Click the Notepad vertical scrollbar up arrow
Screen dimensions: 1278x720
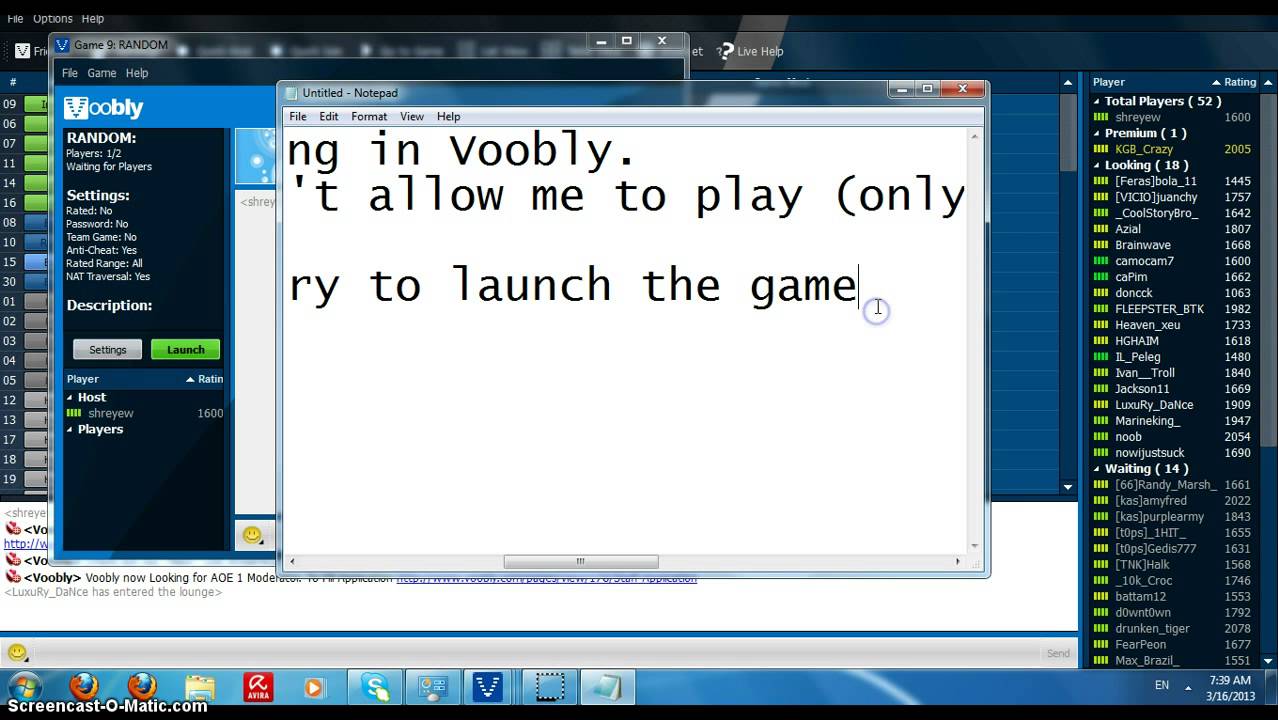click(975, 136)
